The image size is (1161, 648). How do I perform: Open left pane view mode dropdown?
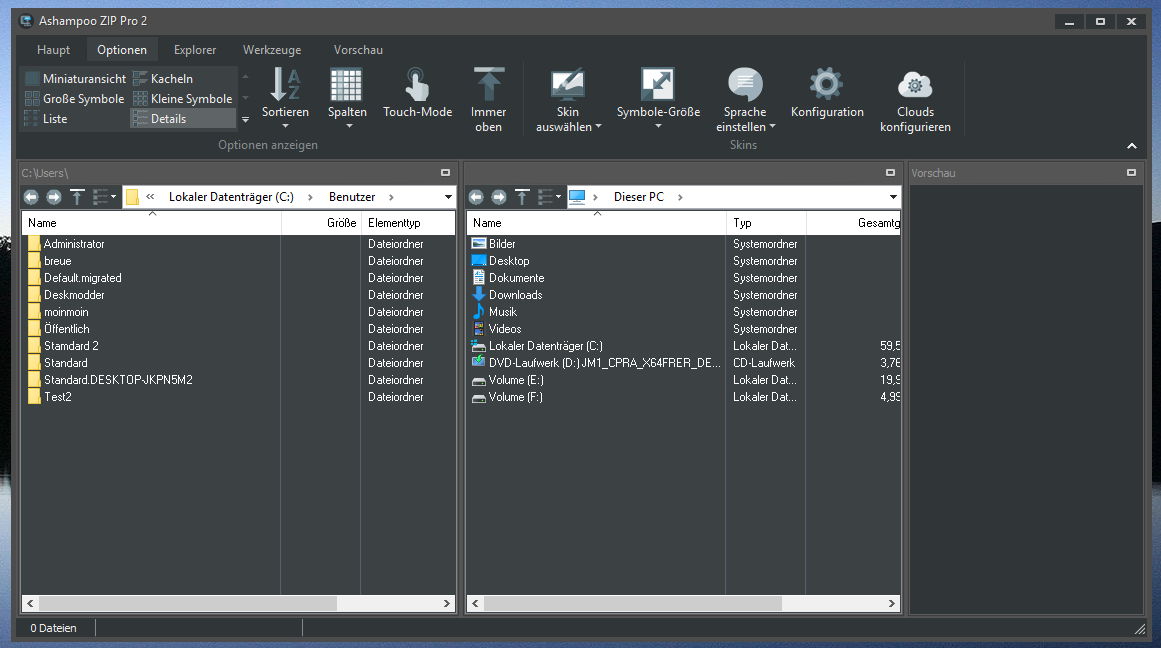tap(104, 197)
